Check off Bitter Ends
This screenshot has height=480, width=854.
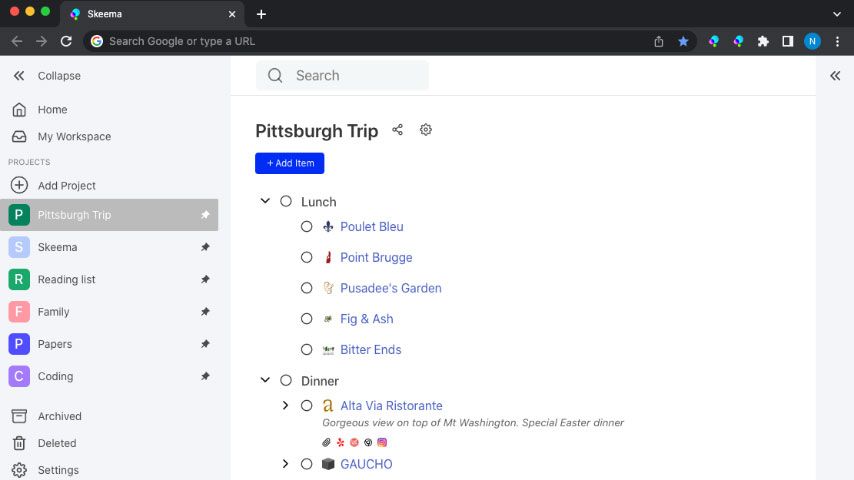point(307,349)
